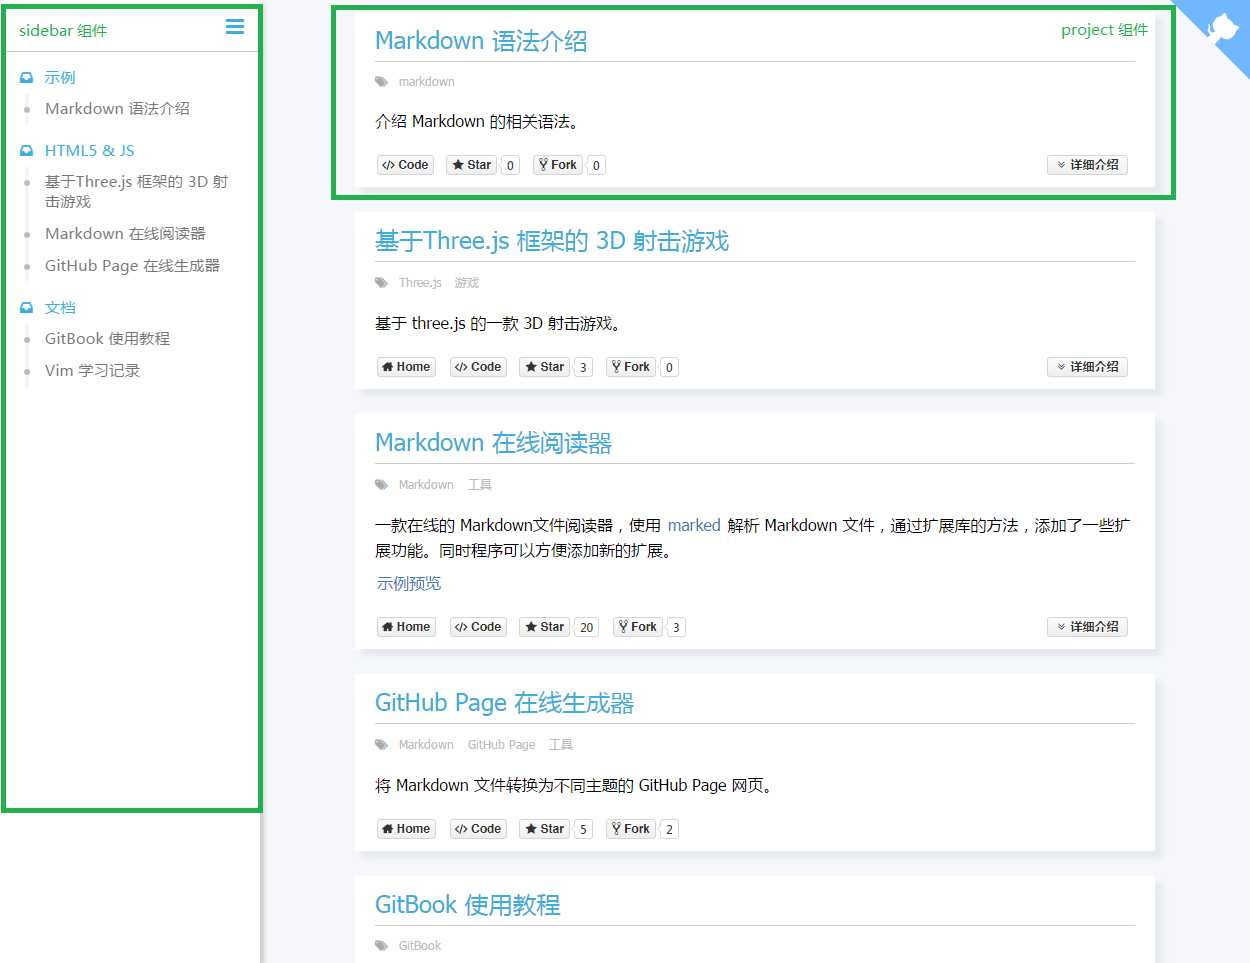Click the marked library link

pos(694,526)
